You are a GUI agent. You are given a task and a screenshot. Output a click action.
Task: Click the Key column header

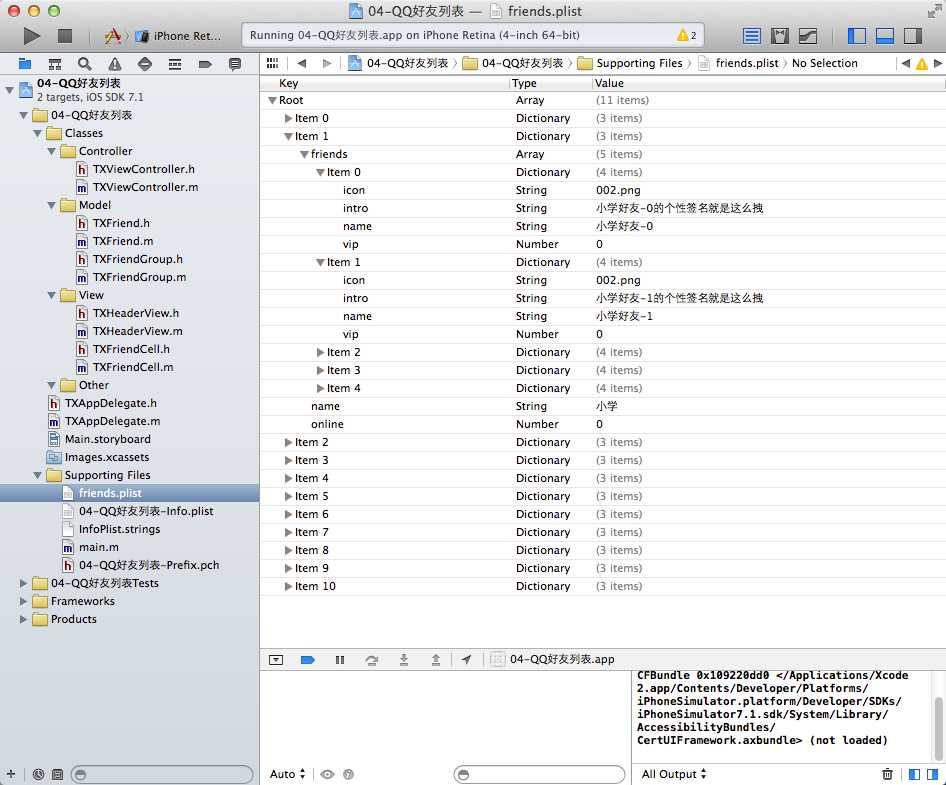[x=288, y=83]
